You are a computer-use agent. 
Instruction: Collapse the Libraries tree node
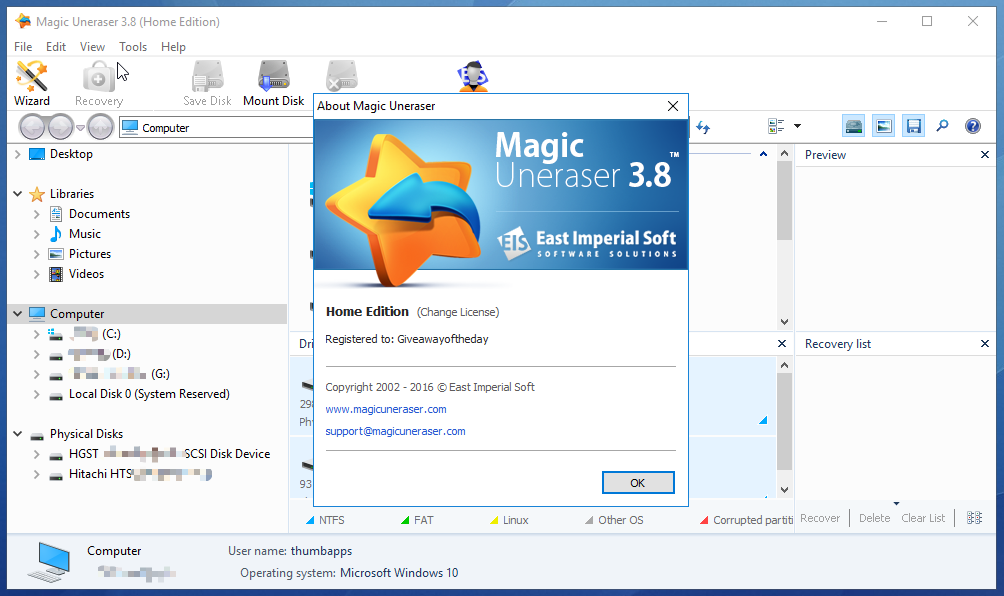tap(17, 193)
